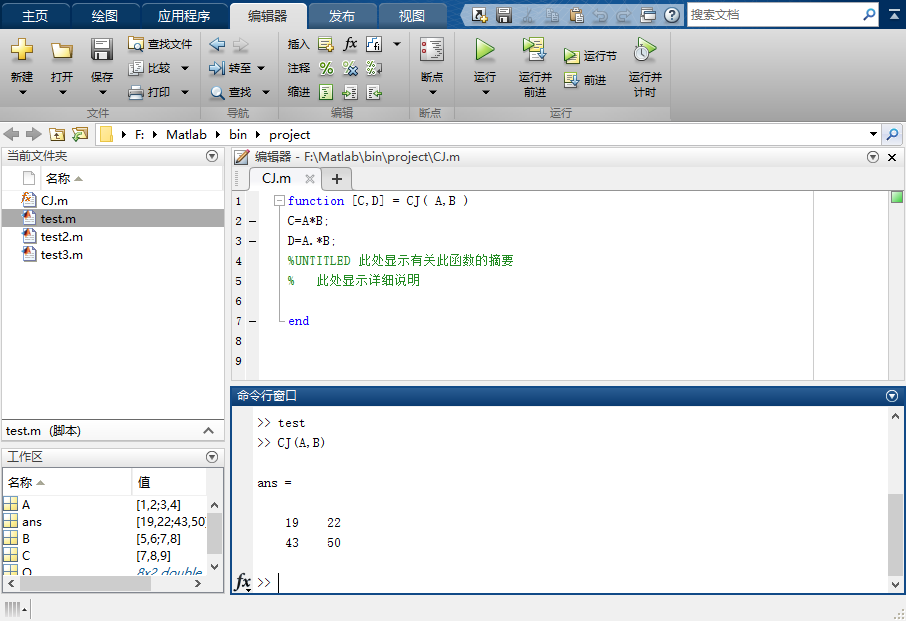Apply smart indent icon

326,92
